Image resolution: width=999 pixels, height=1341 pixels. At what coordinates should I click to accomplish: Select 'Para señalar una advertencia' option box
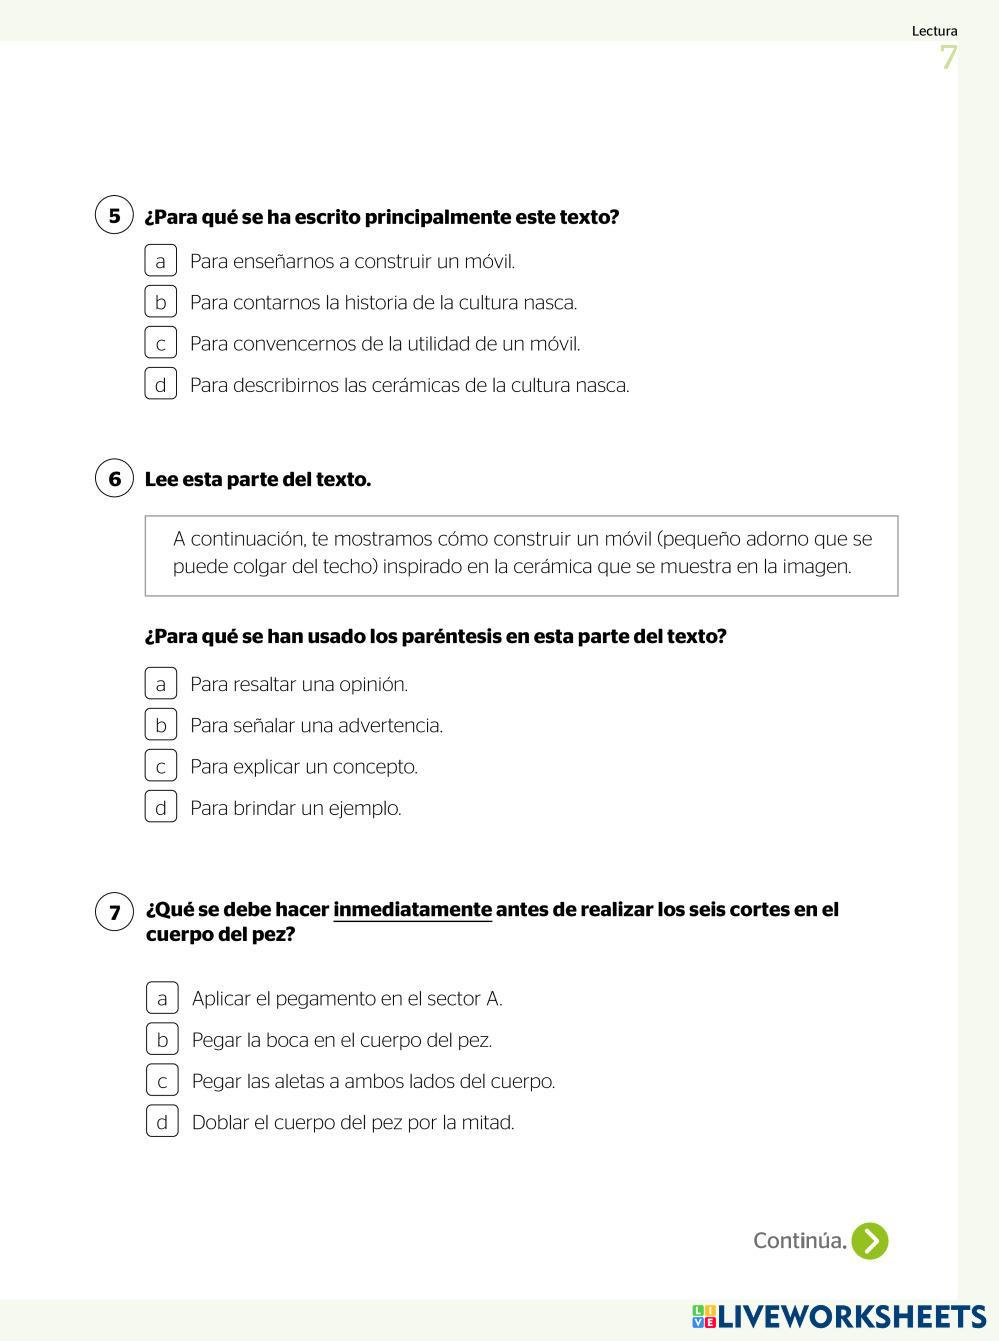click(x=160, y=725)
